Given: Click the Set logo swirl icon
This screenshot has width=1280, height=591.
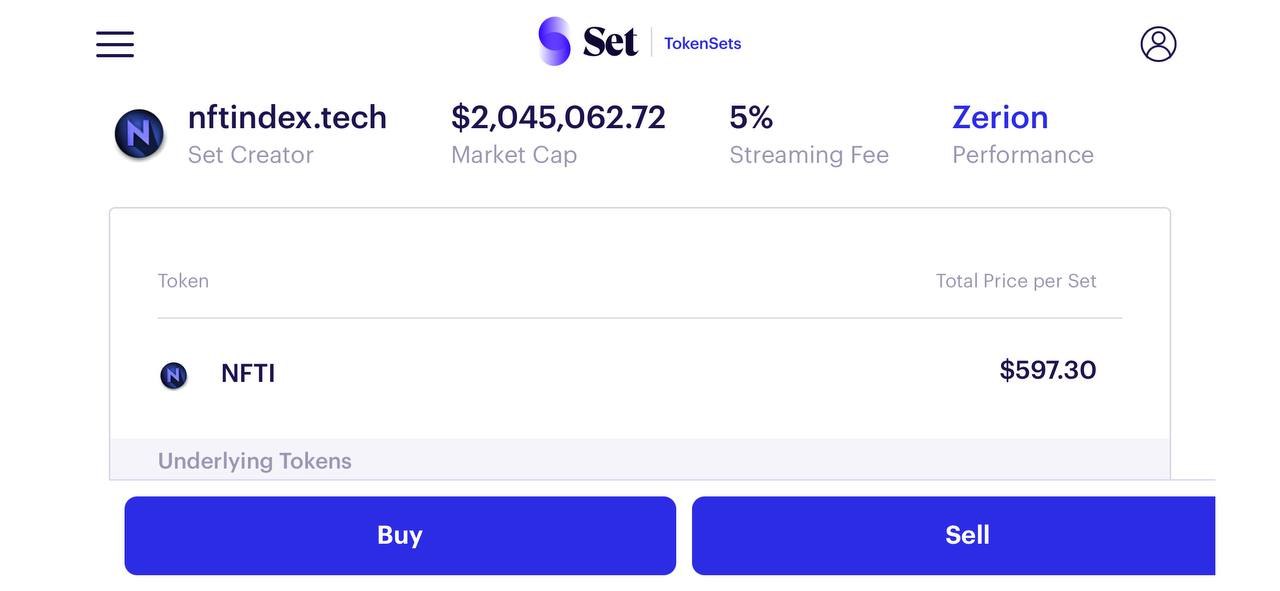Looking at the screenshot, I should tap(554, 42).
